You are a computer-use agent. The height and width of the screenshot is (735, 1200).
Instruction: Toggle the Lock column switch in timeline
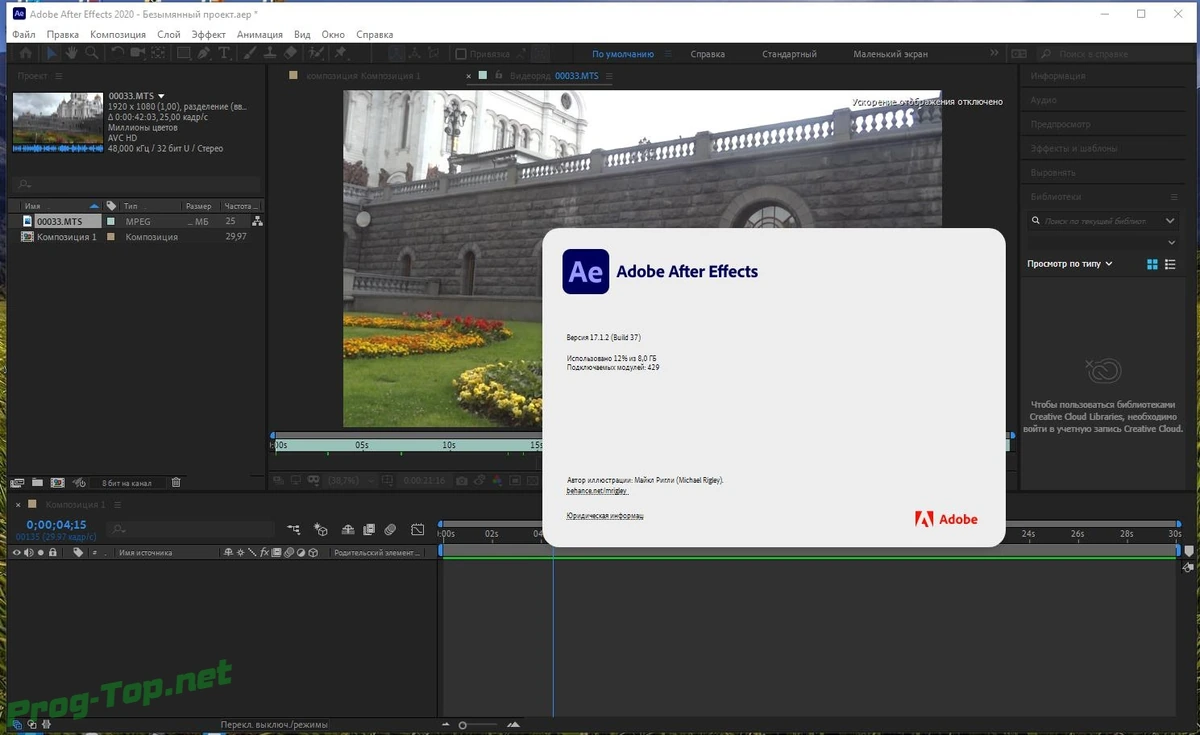pos(52,552)
